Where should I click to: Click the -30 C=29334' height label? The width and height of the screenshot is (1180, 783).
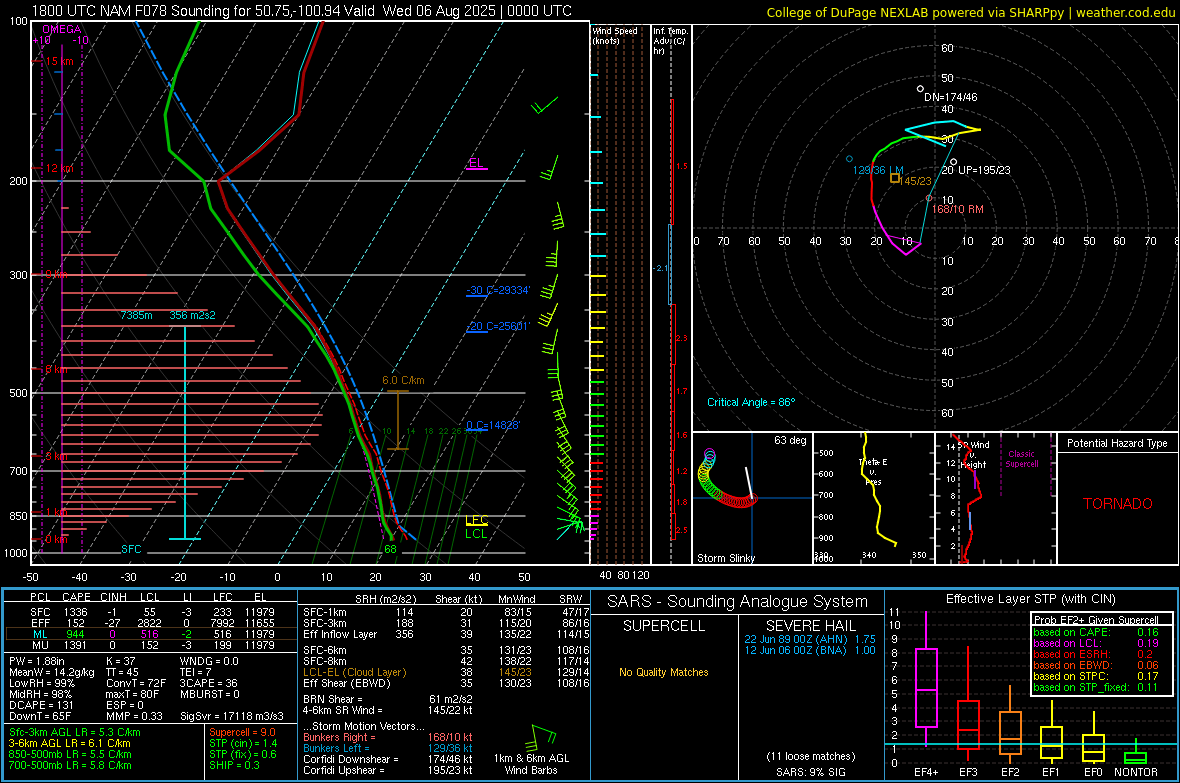pos(498,290)
